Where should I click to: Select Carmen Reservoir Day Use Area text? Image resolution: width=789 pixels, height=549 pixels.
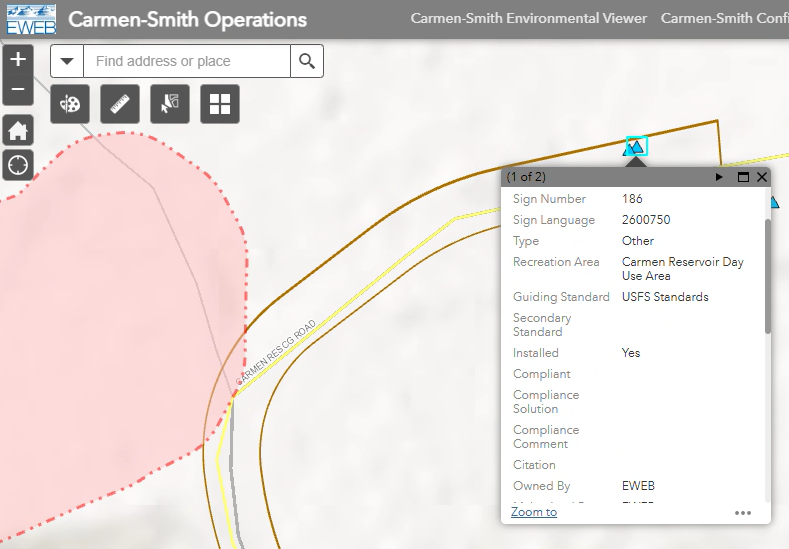click(682, 269)
